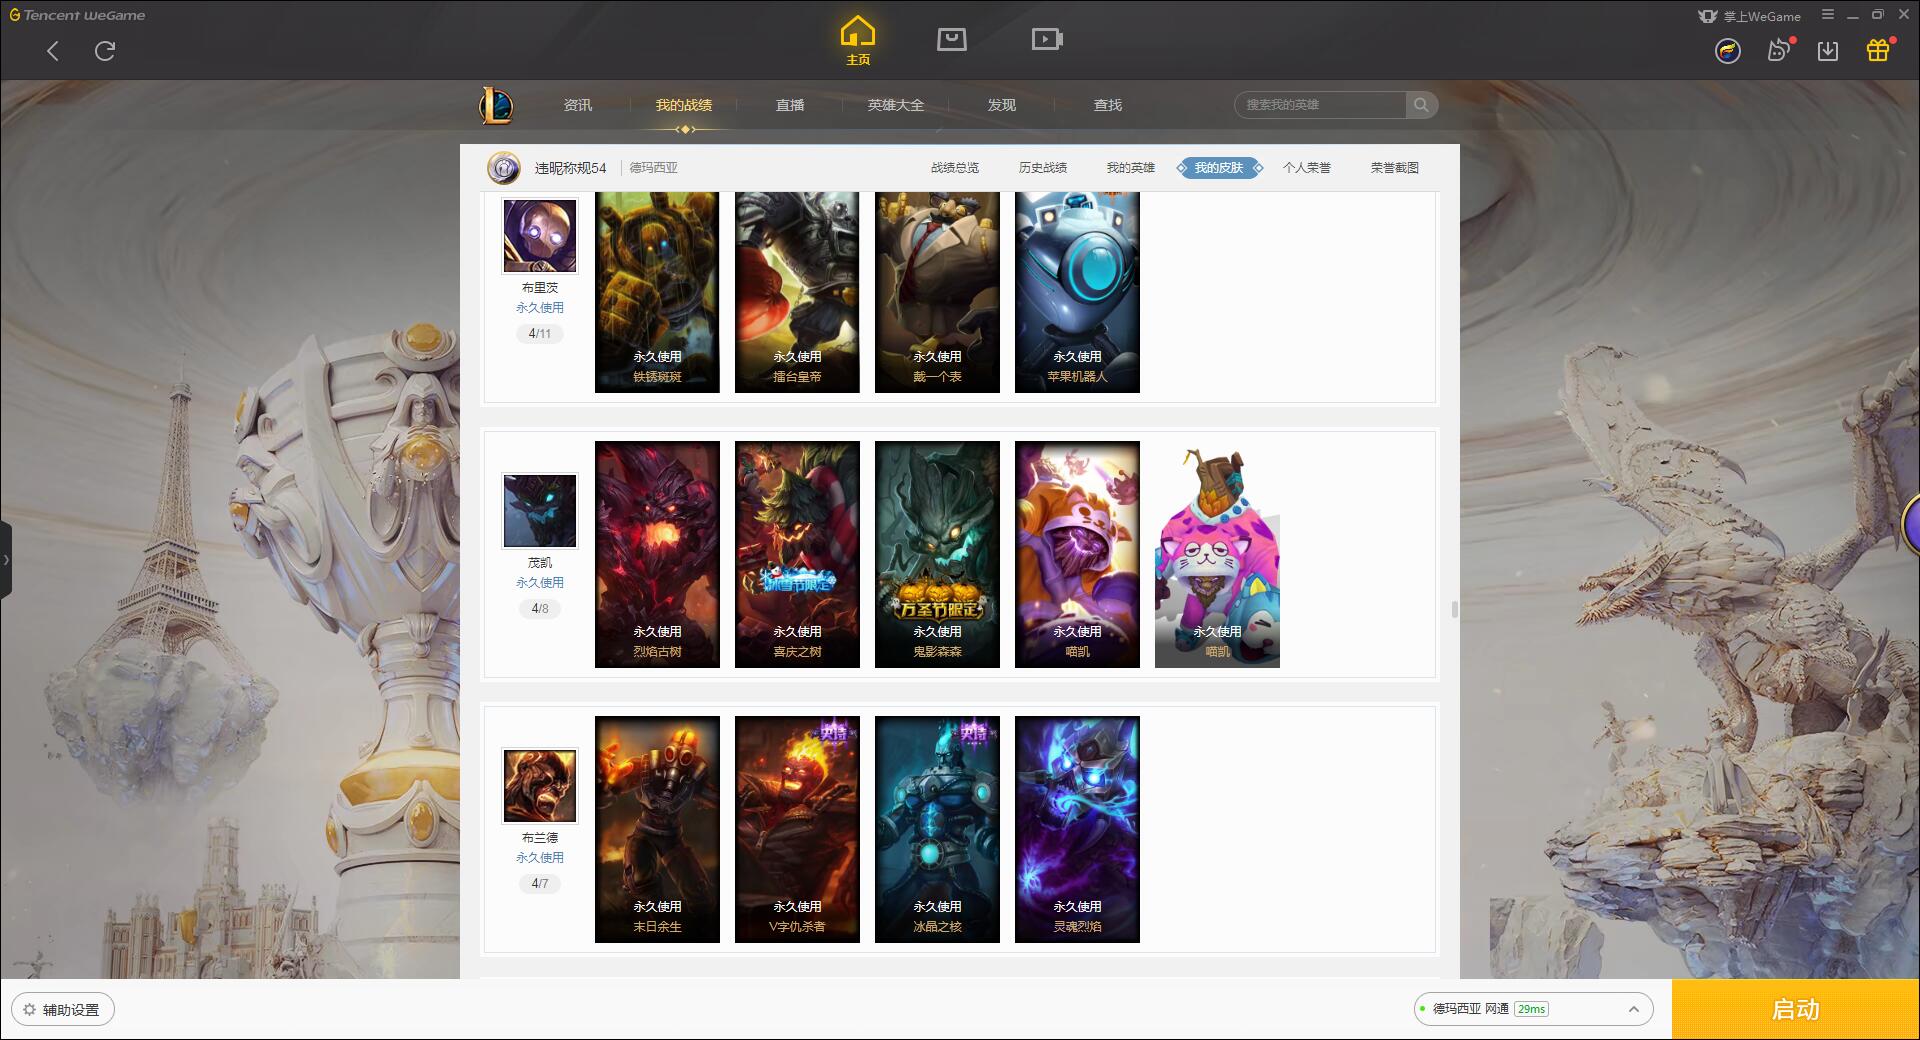This screenshot has width=1920, height=1040.
Task: Click the 灵魂烈焰 skin card
Action: 1077,829
